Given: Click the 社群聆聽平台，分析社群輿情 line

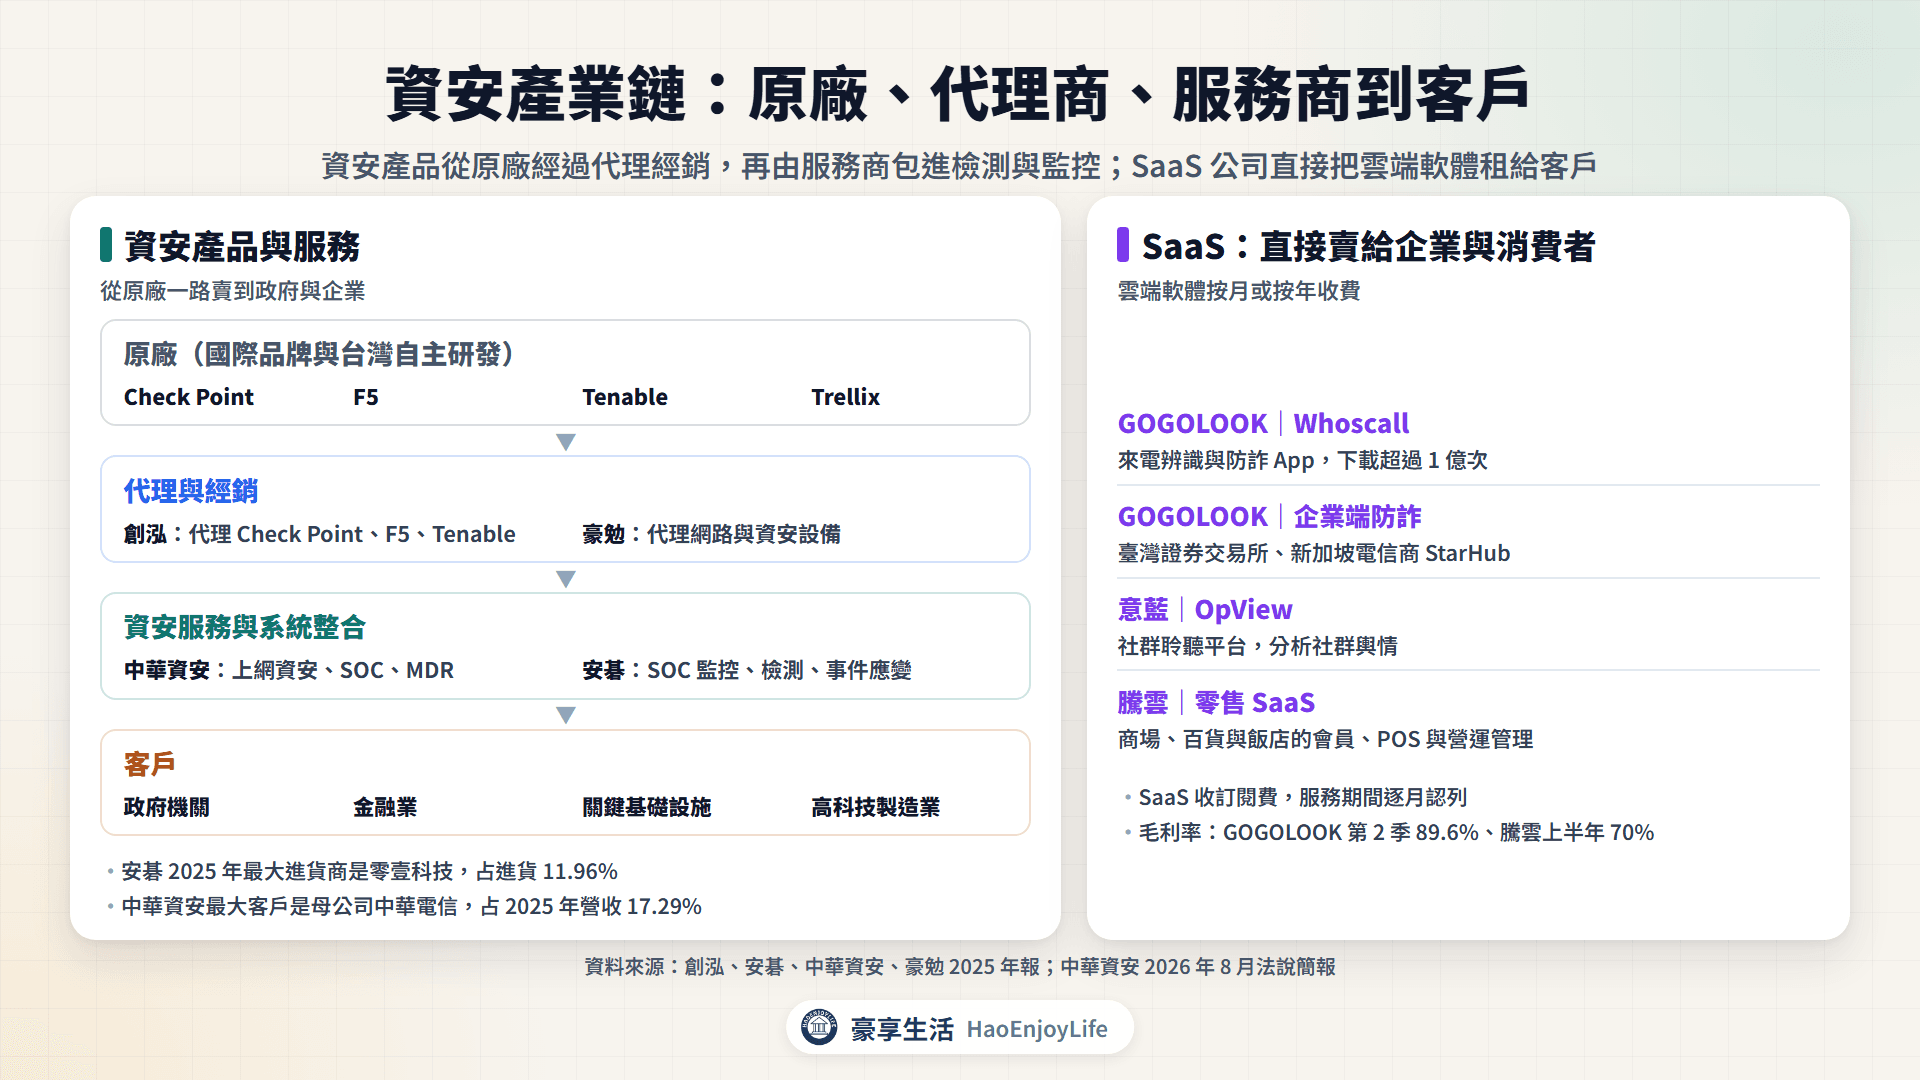Looking at the screenshot, I should (x=1258, y=646).
